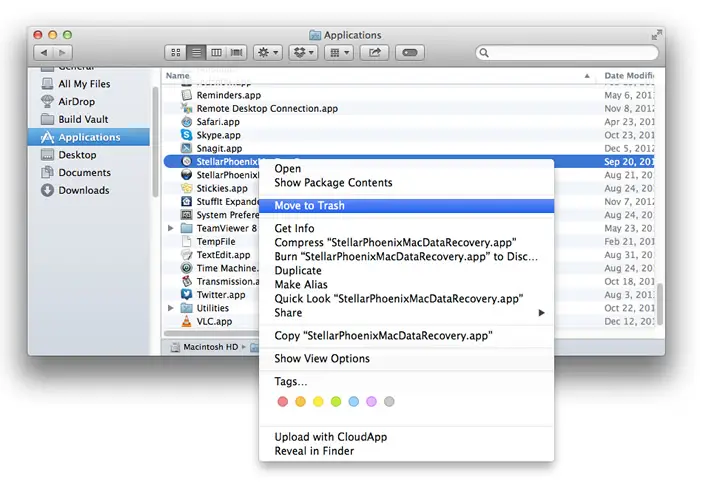Open the Dropbox toolbar dropdown

[x=303, y=52]
